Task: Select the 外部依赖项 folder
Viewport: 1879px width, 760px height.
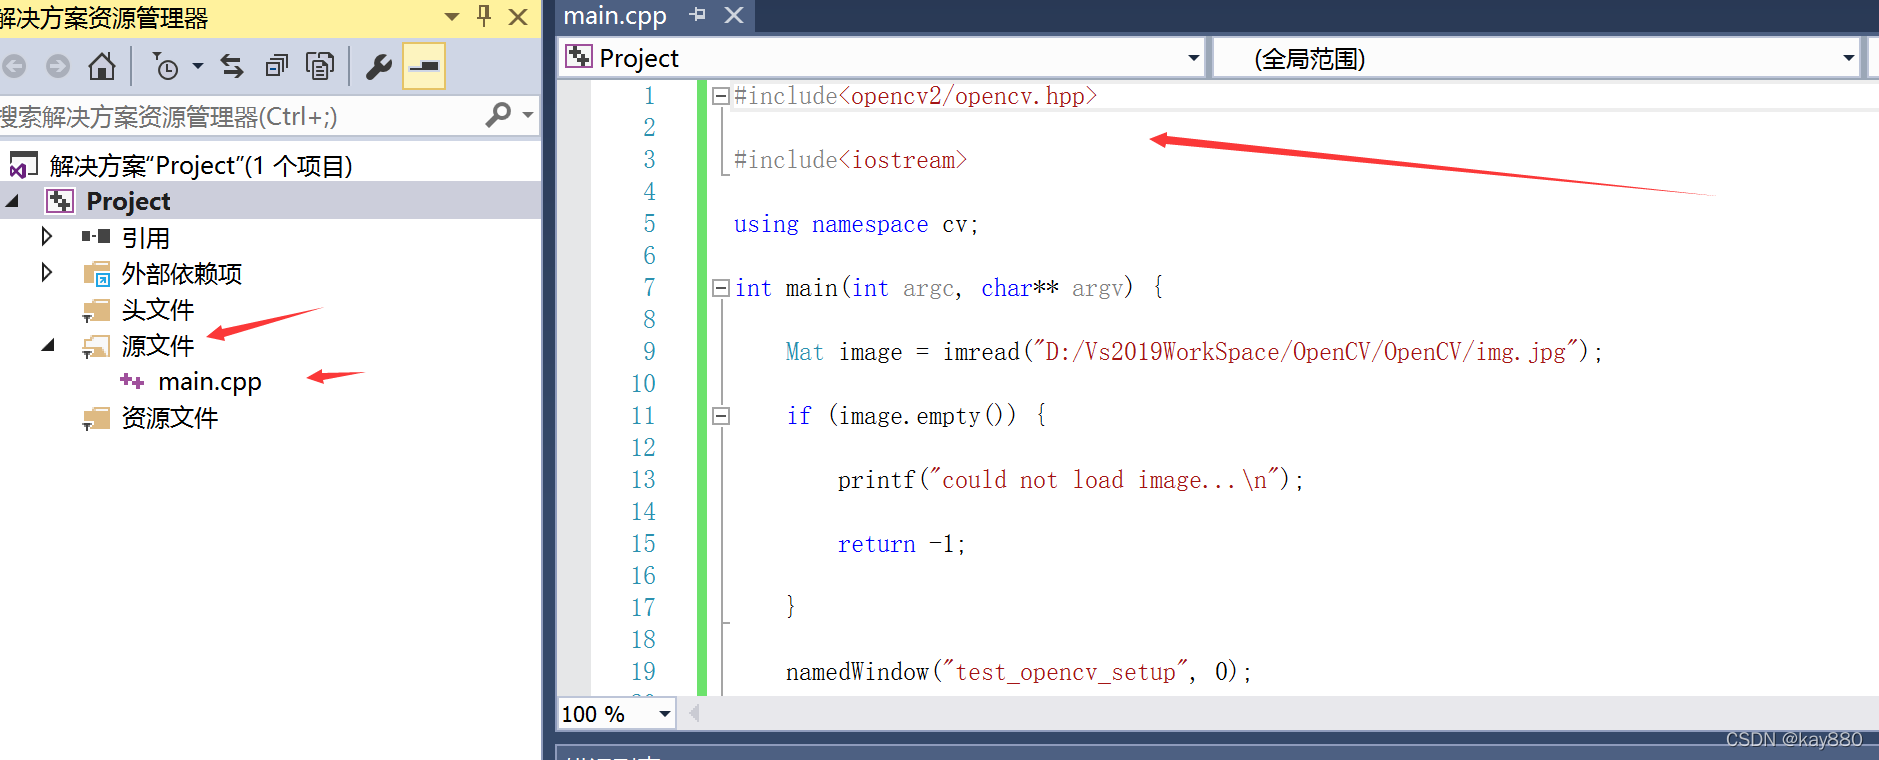Action: click(x=181, y=274)
